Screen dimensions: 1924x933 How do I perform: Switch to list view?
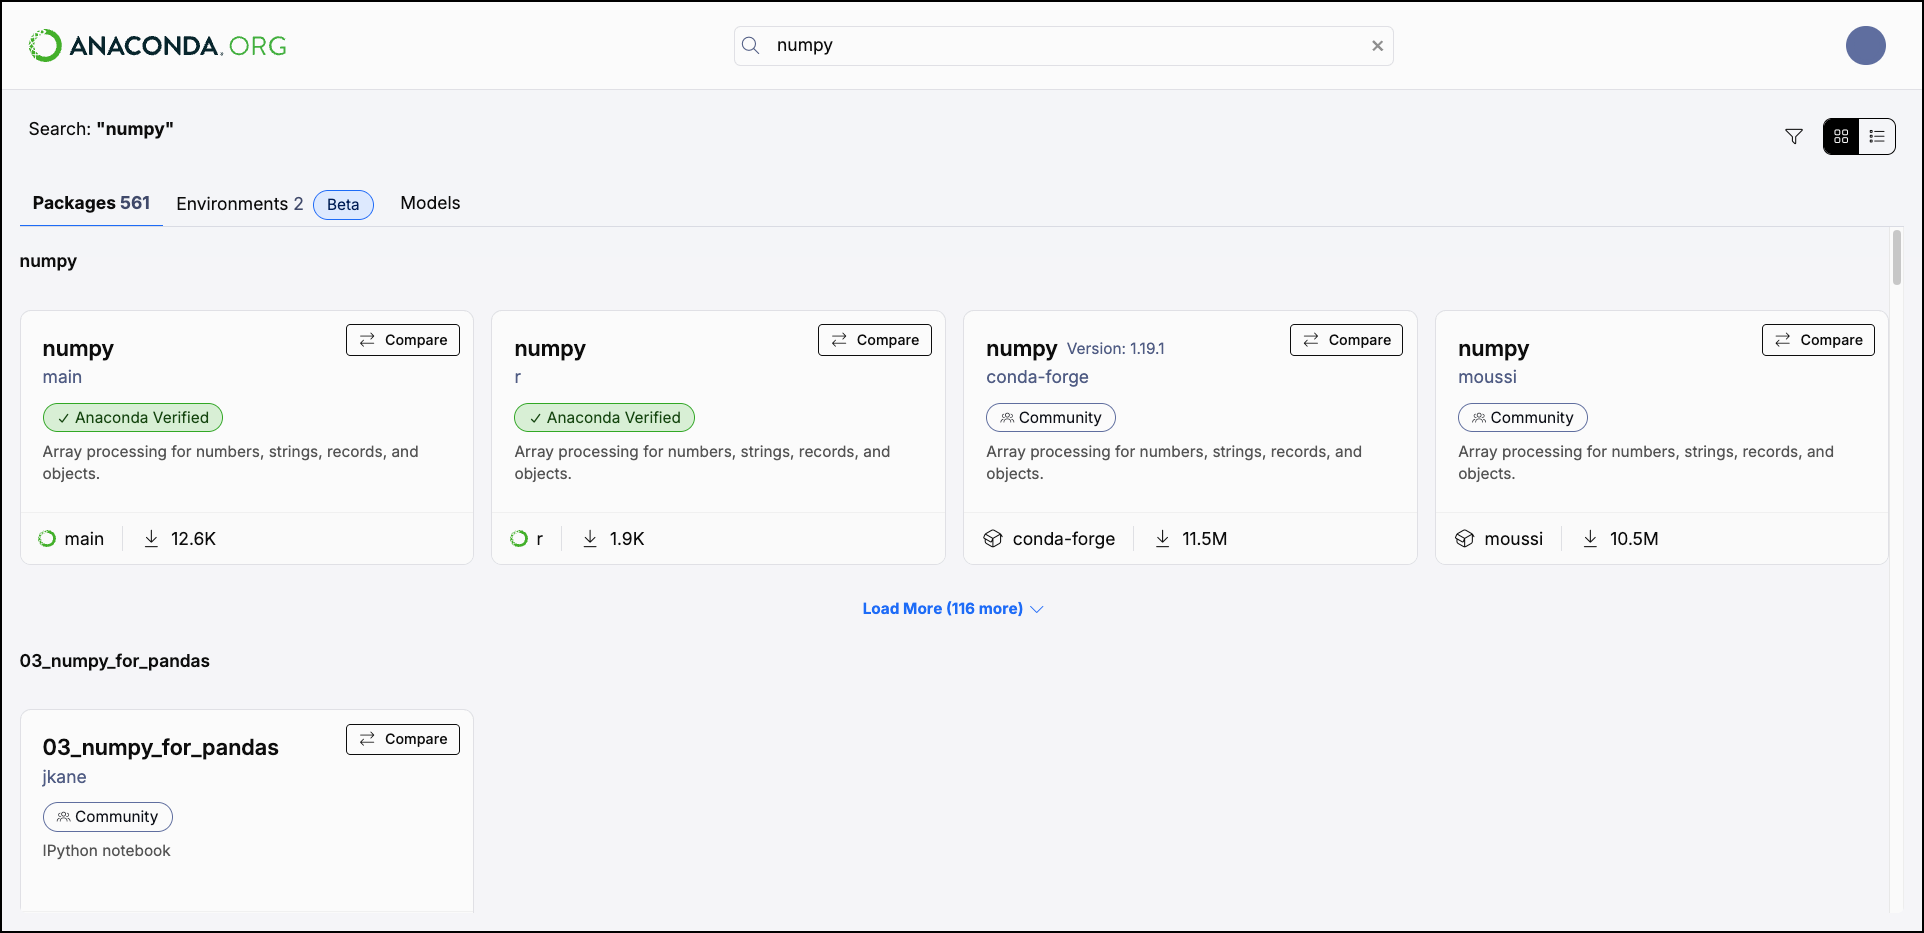[x=1877, y=137]
